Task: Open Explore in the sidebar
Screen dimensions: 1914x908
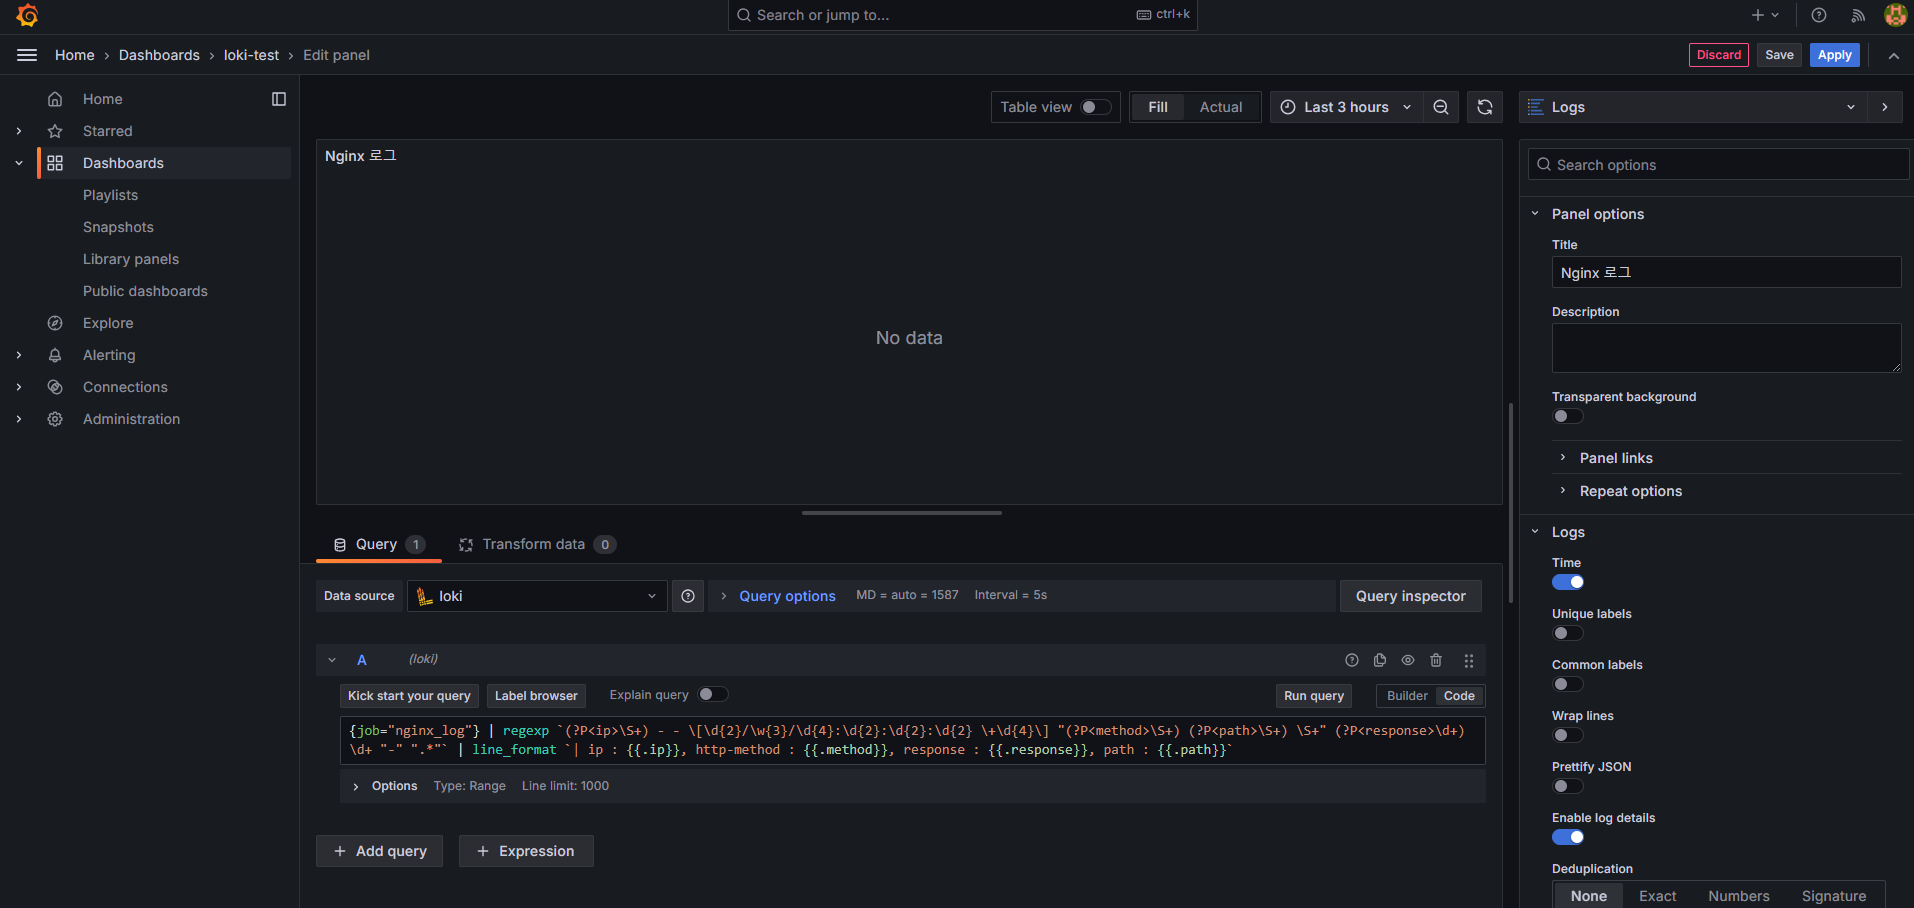Action: point(108,323)
